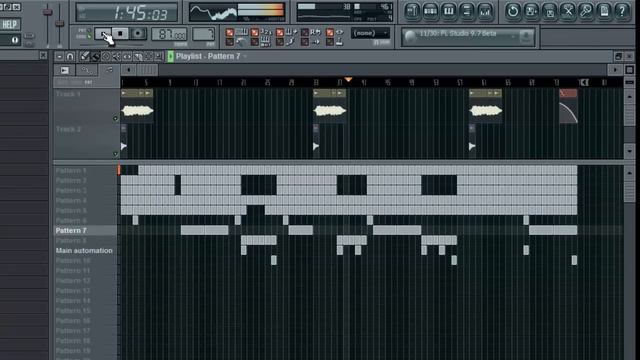Open the (none) snap dropdown
This screenshot has width=640, height=360.
point(371,33)
